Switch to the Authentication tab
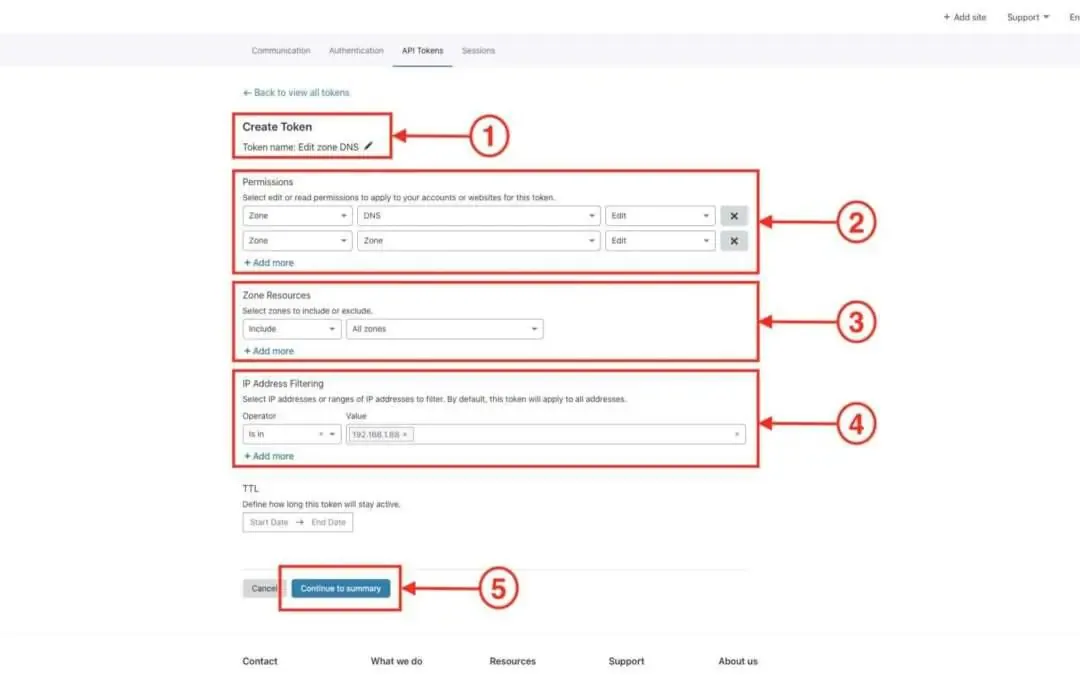Image resolution: width=1080 pixels, height=675 pixels. 356,50
